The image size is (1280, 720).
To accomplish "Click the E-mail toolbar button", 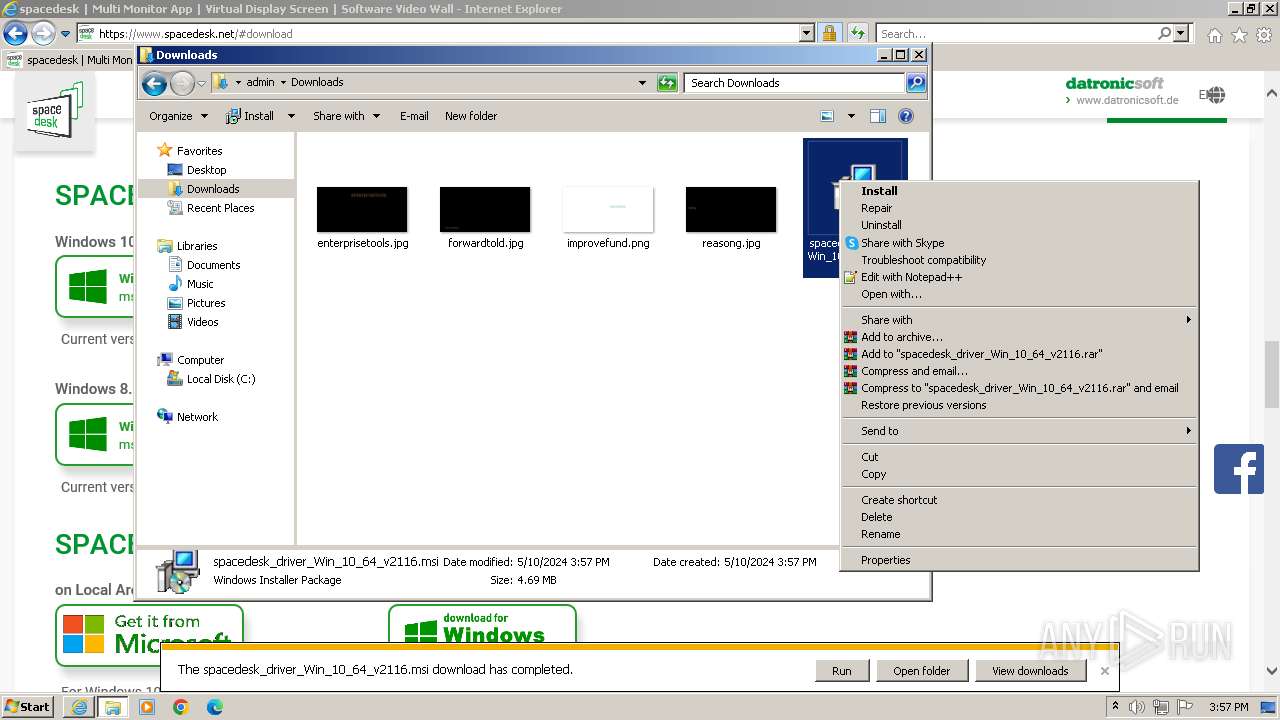I will tap(414, 116).
